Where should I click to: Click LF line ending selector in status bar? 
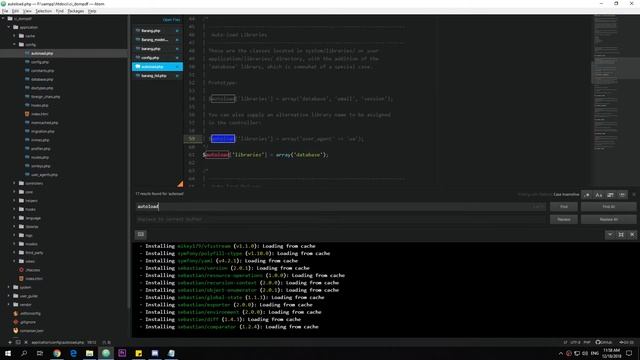coord(565,342)
